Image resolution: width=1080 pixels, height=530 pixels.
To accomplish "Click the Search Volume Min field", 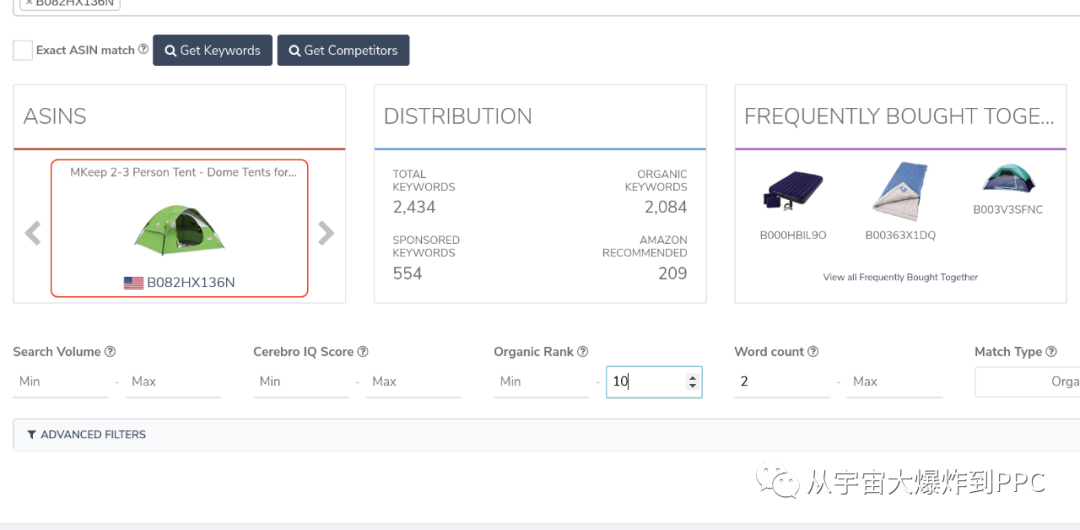I will (60, 381).
